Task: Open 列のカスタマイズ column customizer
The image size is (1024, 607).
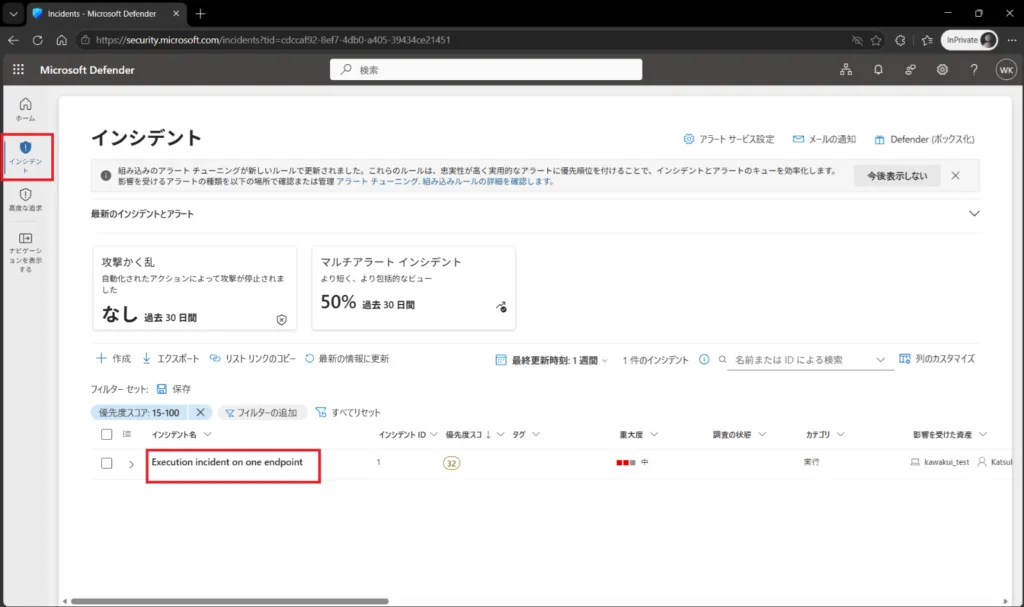Action: click(936, 359)
